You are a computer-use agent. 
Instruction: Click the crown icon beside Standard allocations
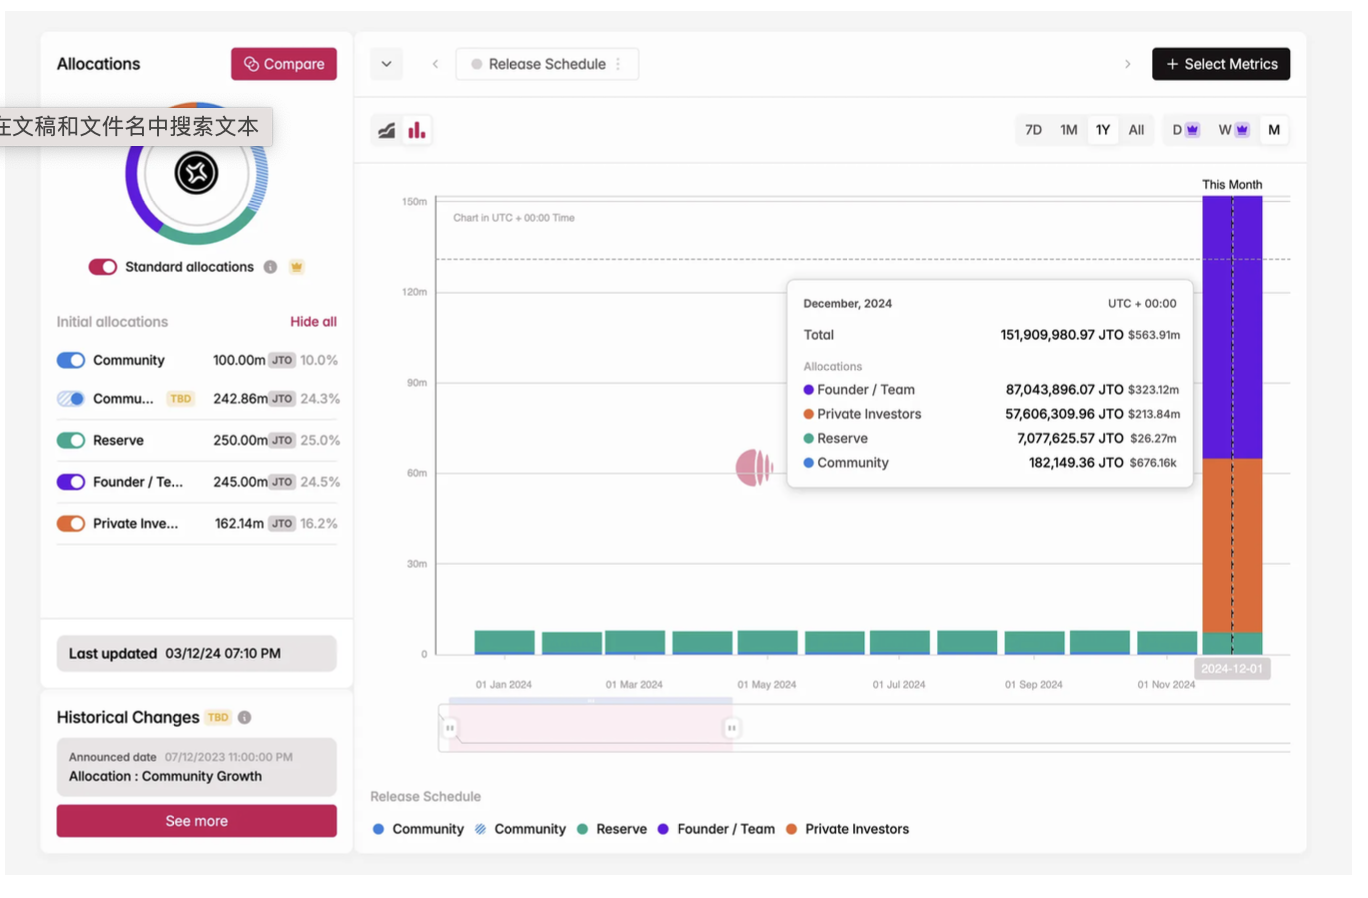pyautogui.click(x=296, y=267)
